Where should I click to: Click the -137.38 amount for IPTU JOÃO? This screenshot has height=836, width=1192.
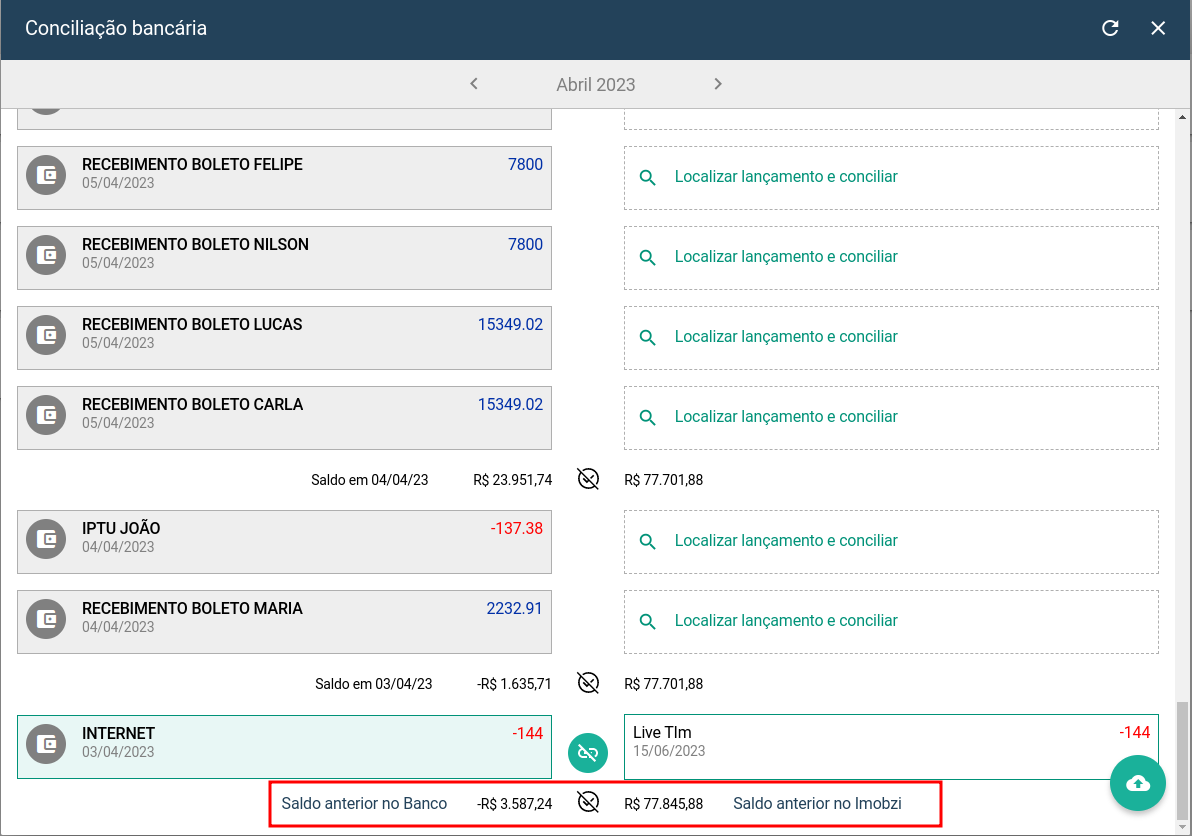click(x=516, y=528)
